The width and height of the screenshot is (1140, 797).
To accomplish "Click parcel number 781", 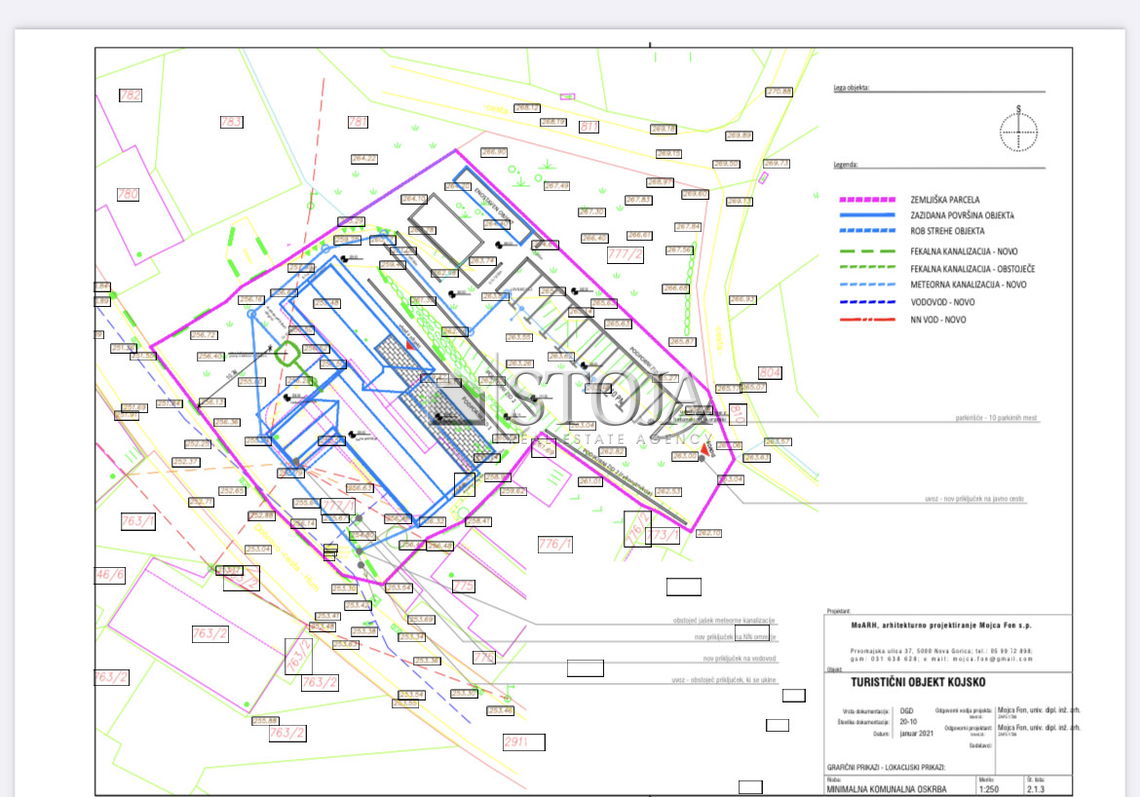I will click(x=358, y=122).
